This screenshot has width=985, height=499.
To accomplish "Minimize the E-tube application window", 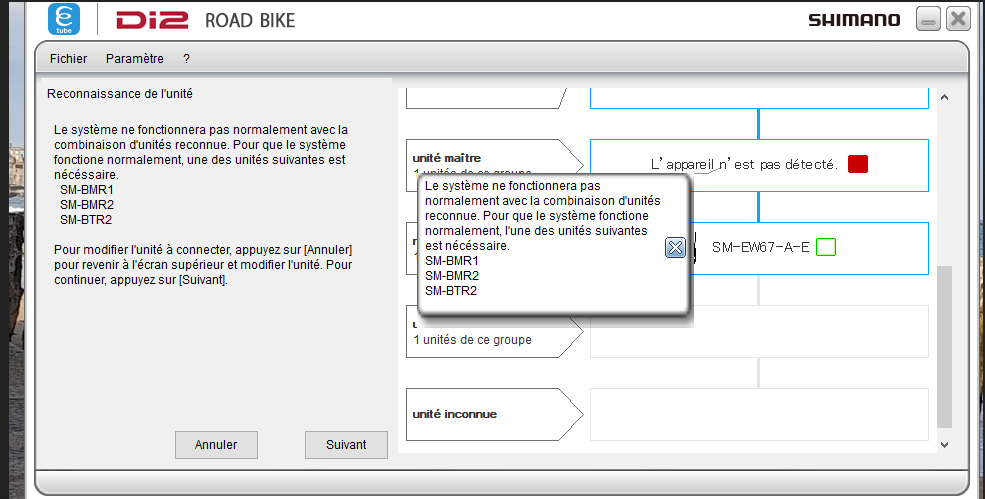I will tap(928, 19).
